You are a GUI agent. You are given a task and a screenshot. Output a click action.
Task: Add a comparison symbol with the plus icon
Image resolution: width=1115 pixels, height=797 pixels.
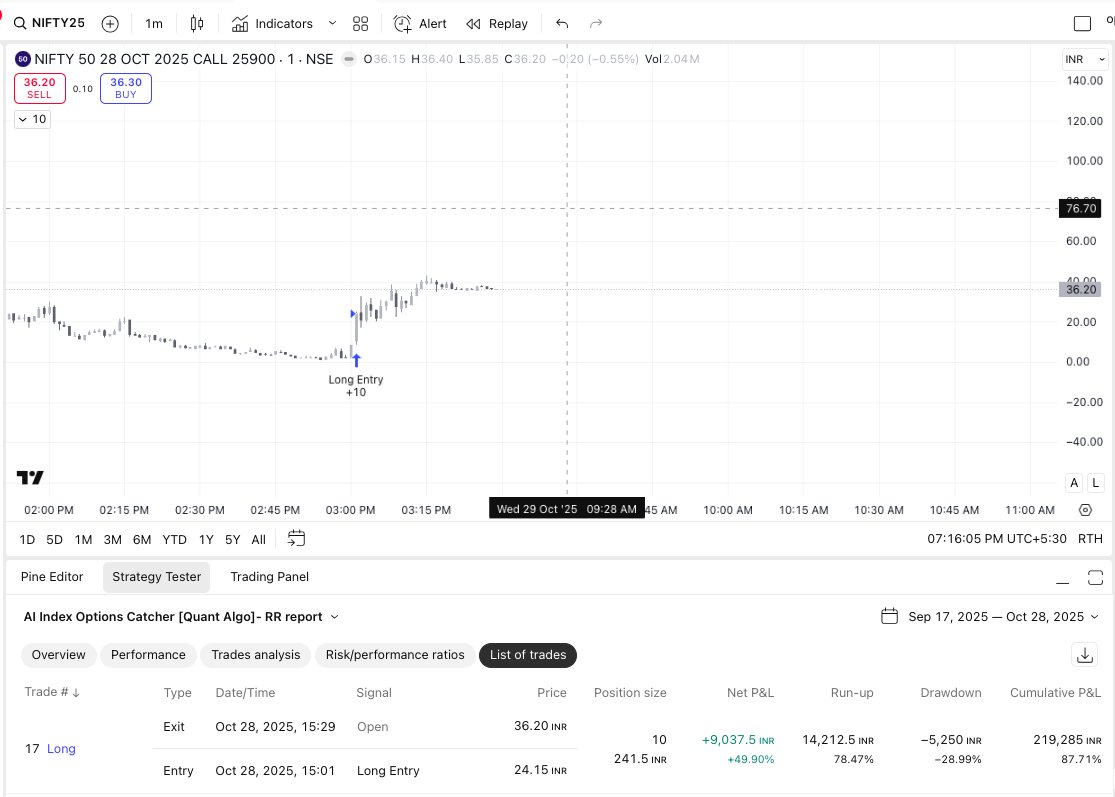(x=110, y=22)
